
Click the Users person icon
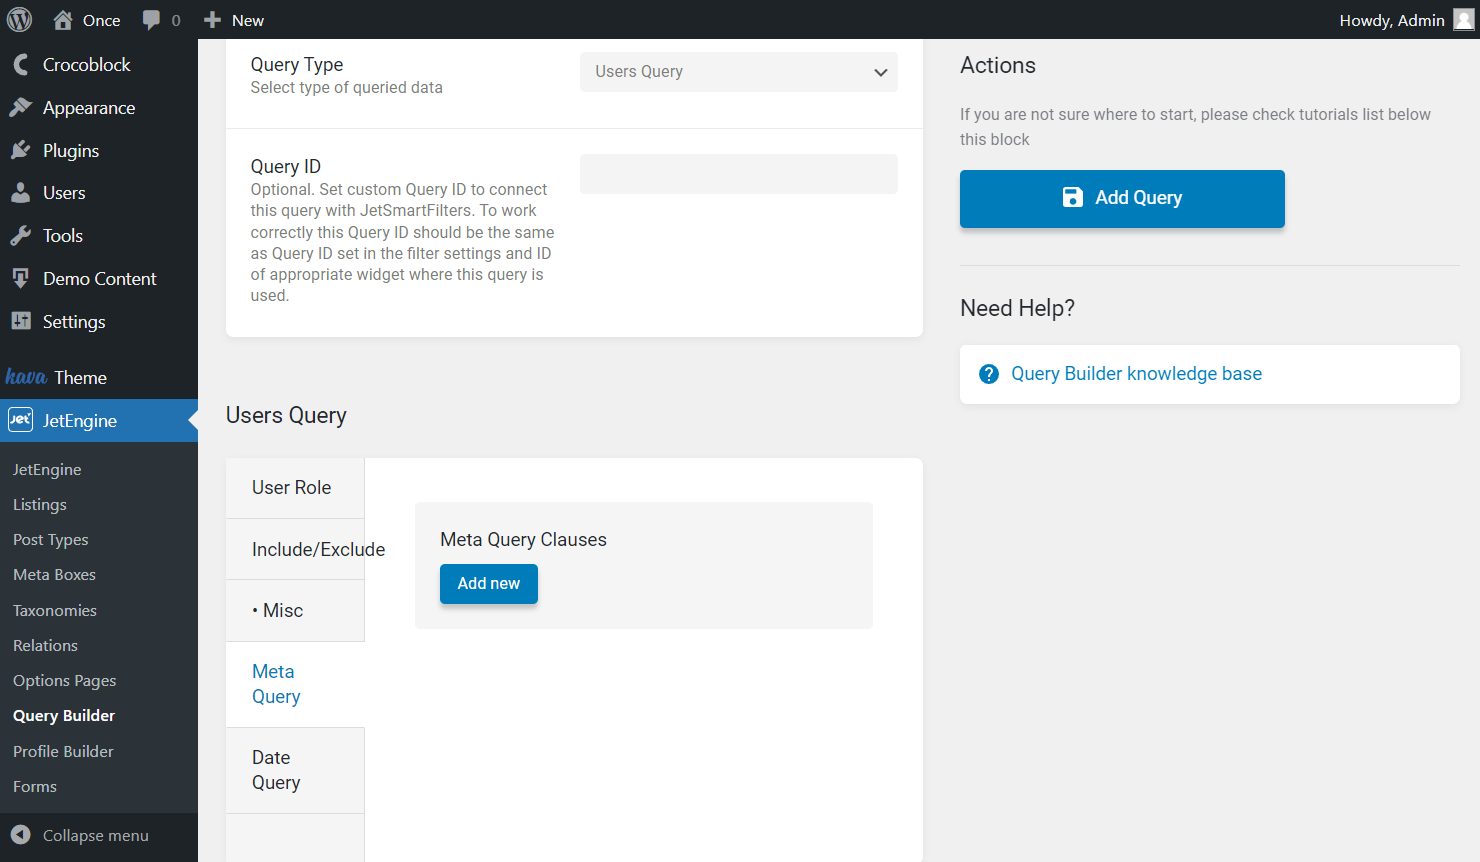coord(21,193)
